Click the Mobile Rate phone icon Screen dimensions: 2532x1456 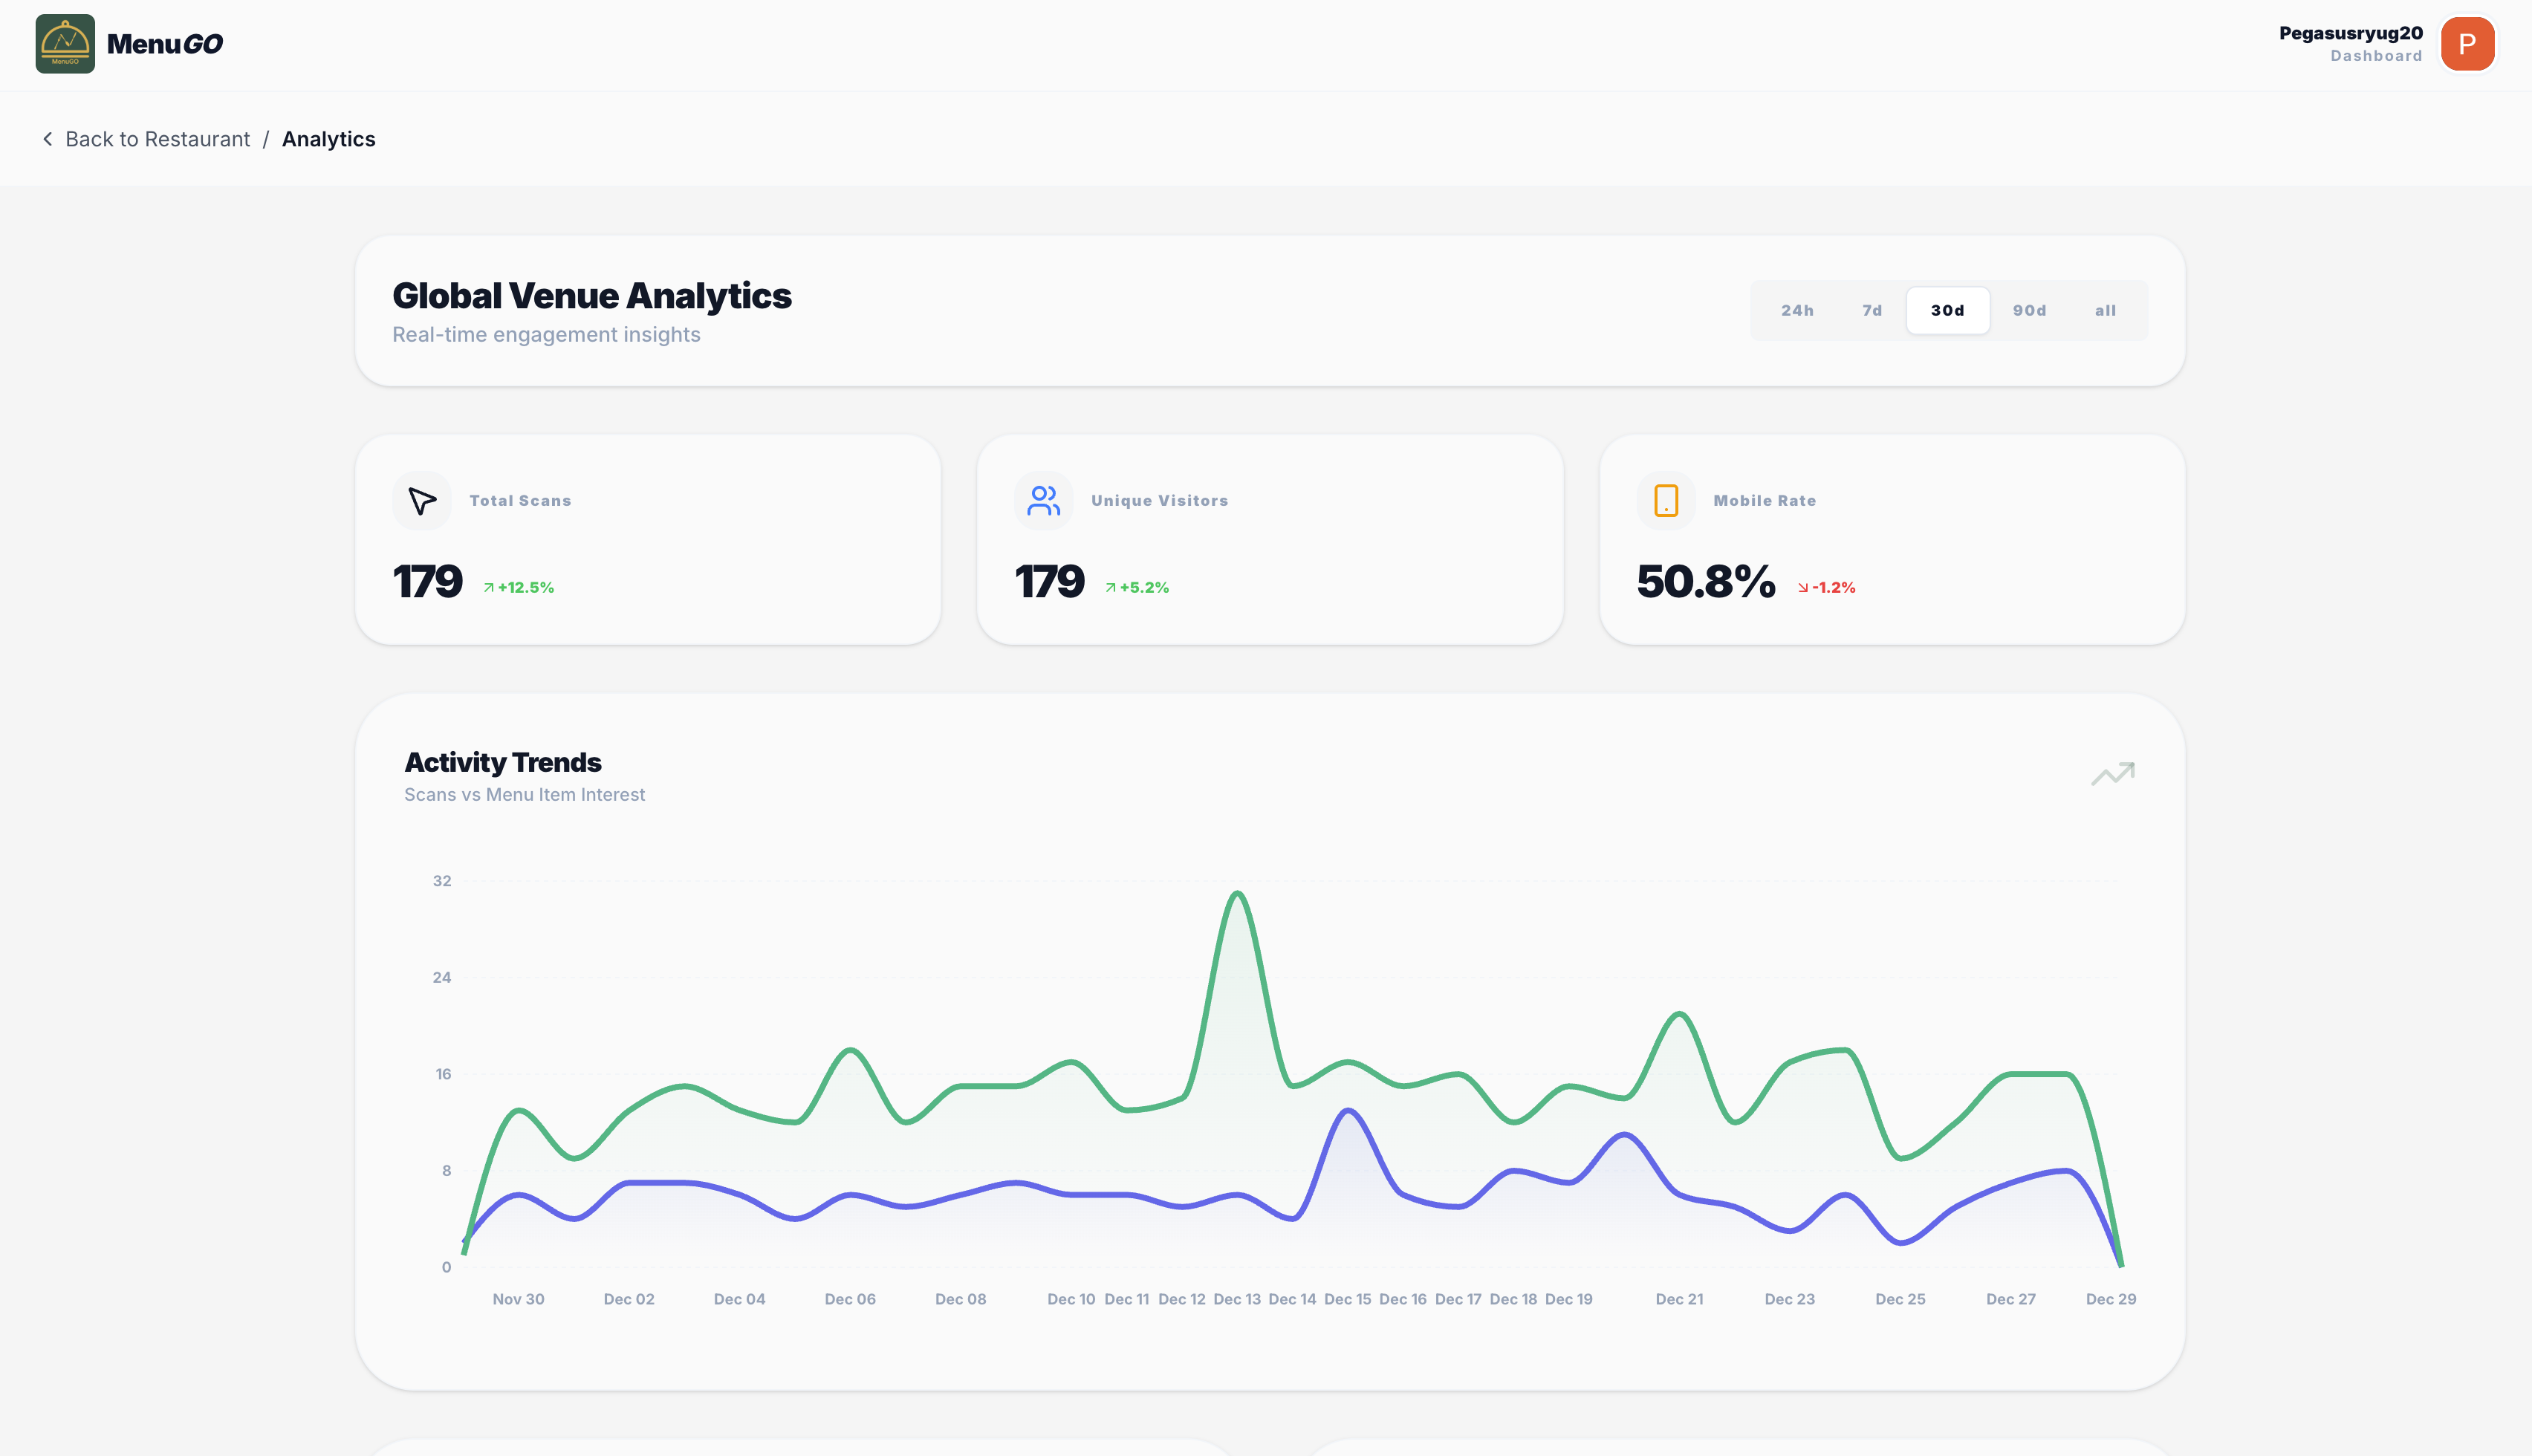[1665, 501]
